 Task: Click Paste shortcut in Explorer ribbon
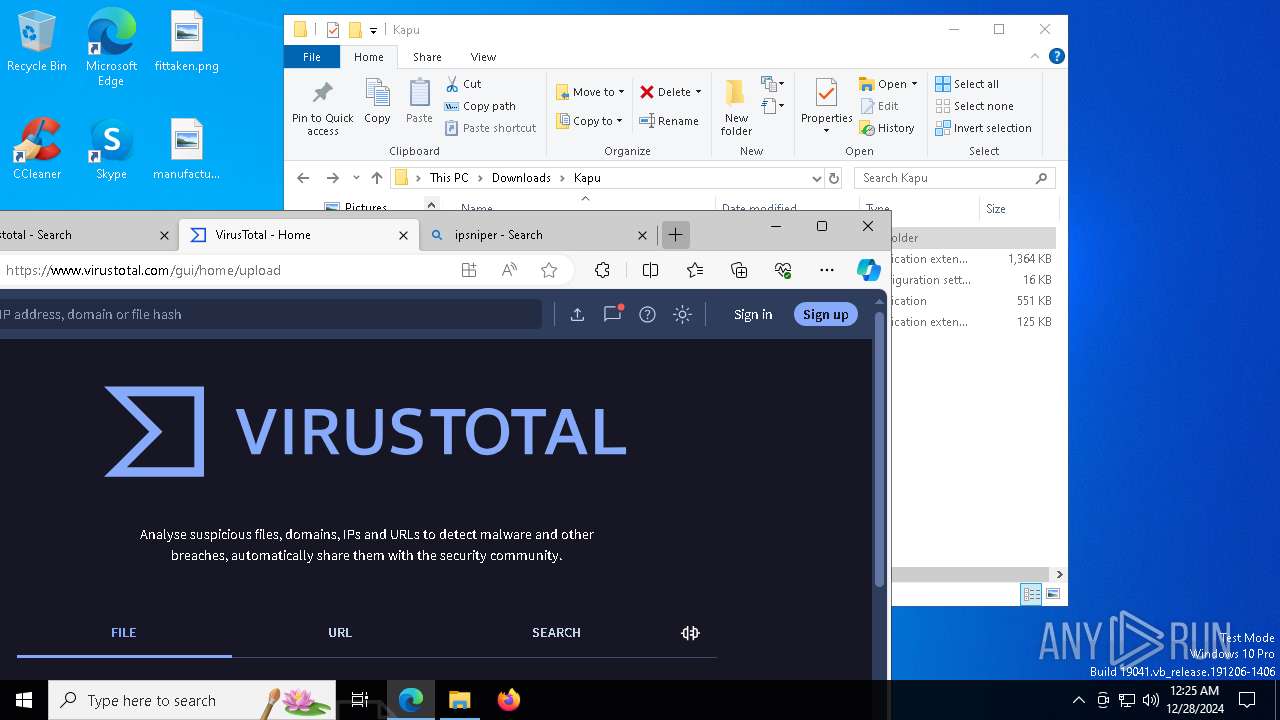tap(490, 128)
